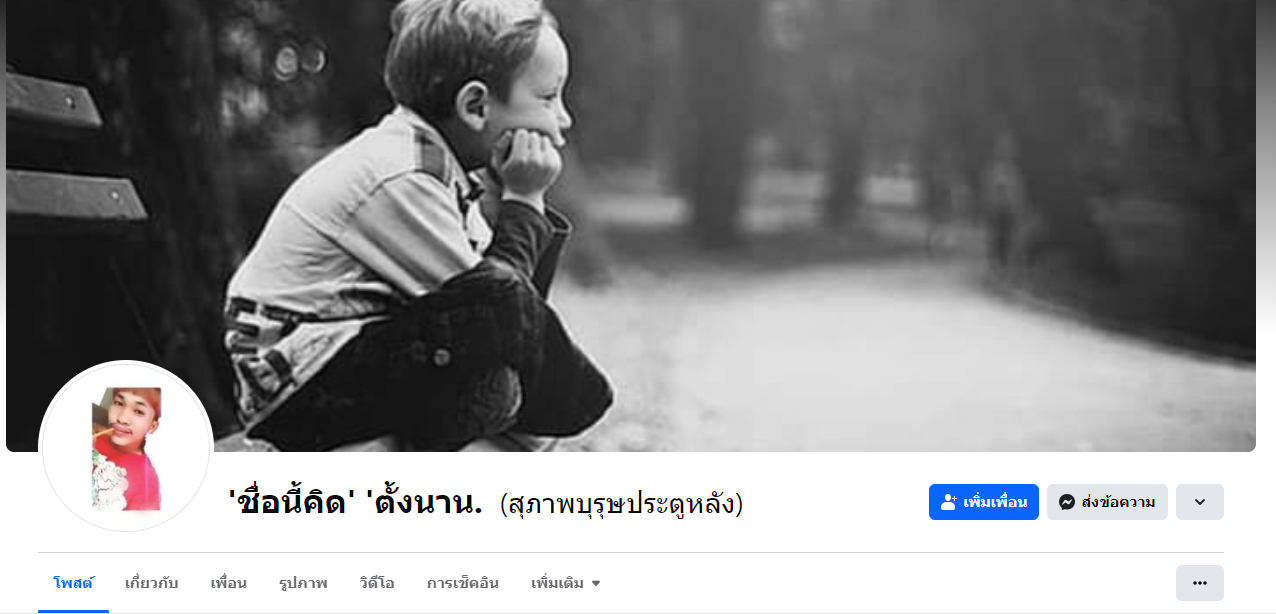1276x614 pixels.
Task: Open the เพิ่มเติม more tab
Action: 566,583
